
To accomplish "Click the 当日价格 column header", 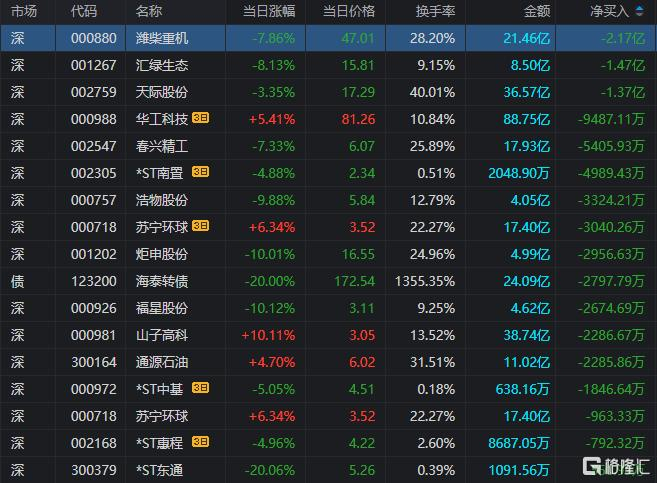I will [x=349, y=12].
